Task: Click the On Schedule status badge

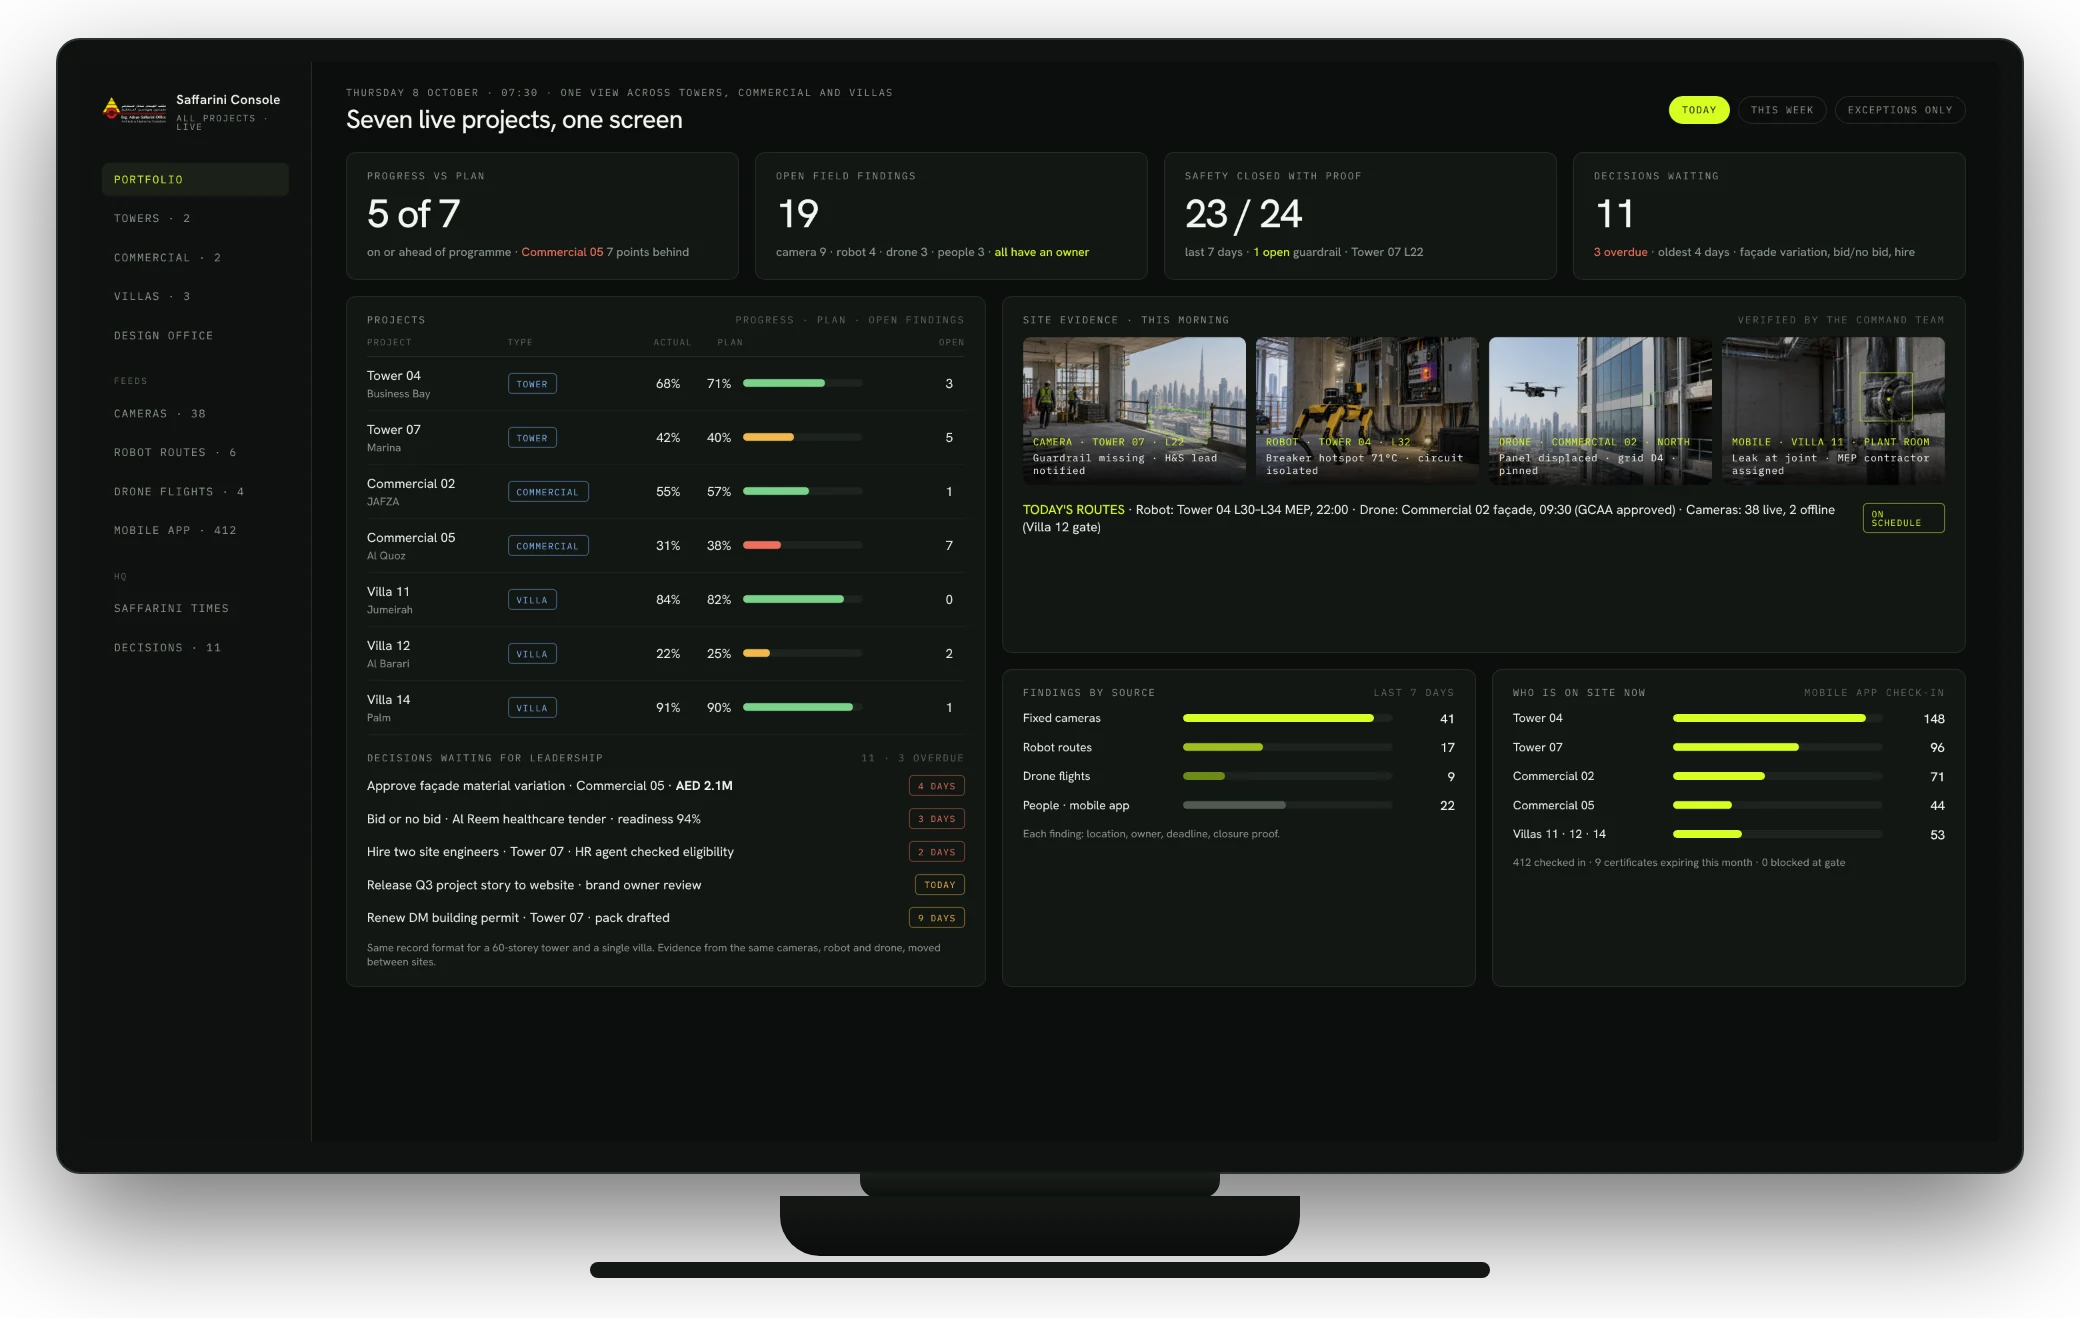Action: coord(1903,518)
